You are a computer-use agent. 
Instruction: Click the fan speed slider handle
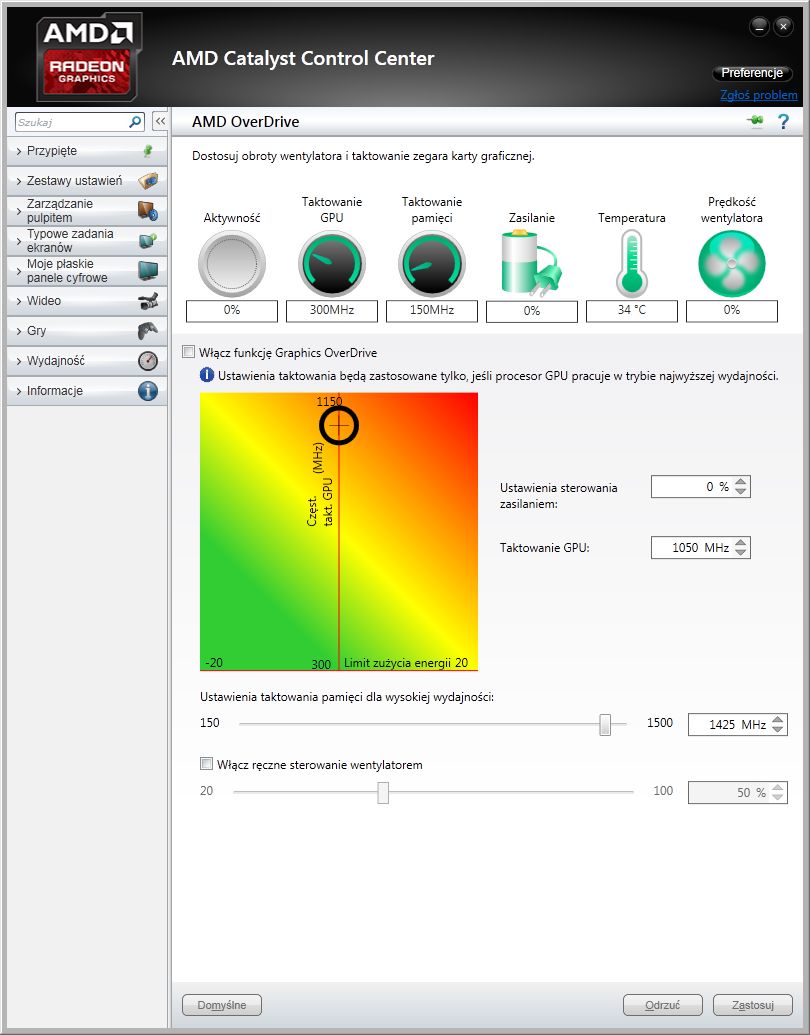coord(383,792)
